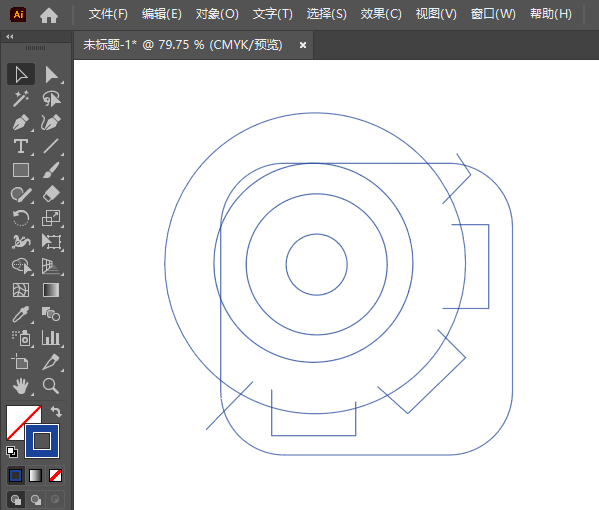Viewport: 599px width, 510px height.
Task: Swap fill and stroke colors
Action: (x=56, y=411)
